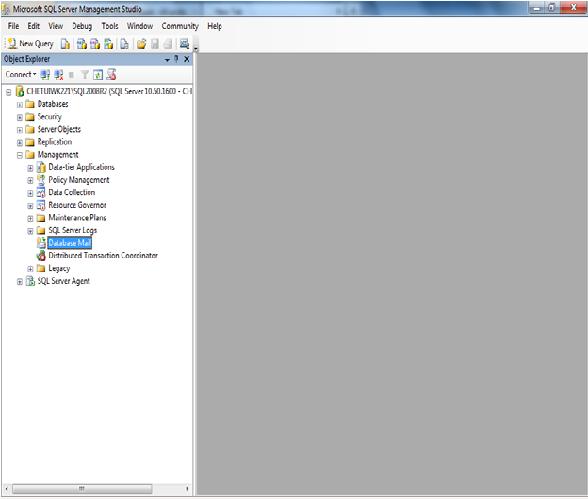
Task: Open the Community menu
Action: point(180,26)
